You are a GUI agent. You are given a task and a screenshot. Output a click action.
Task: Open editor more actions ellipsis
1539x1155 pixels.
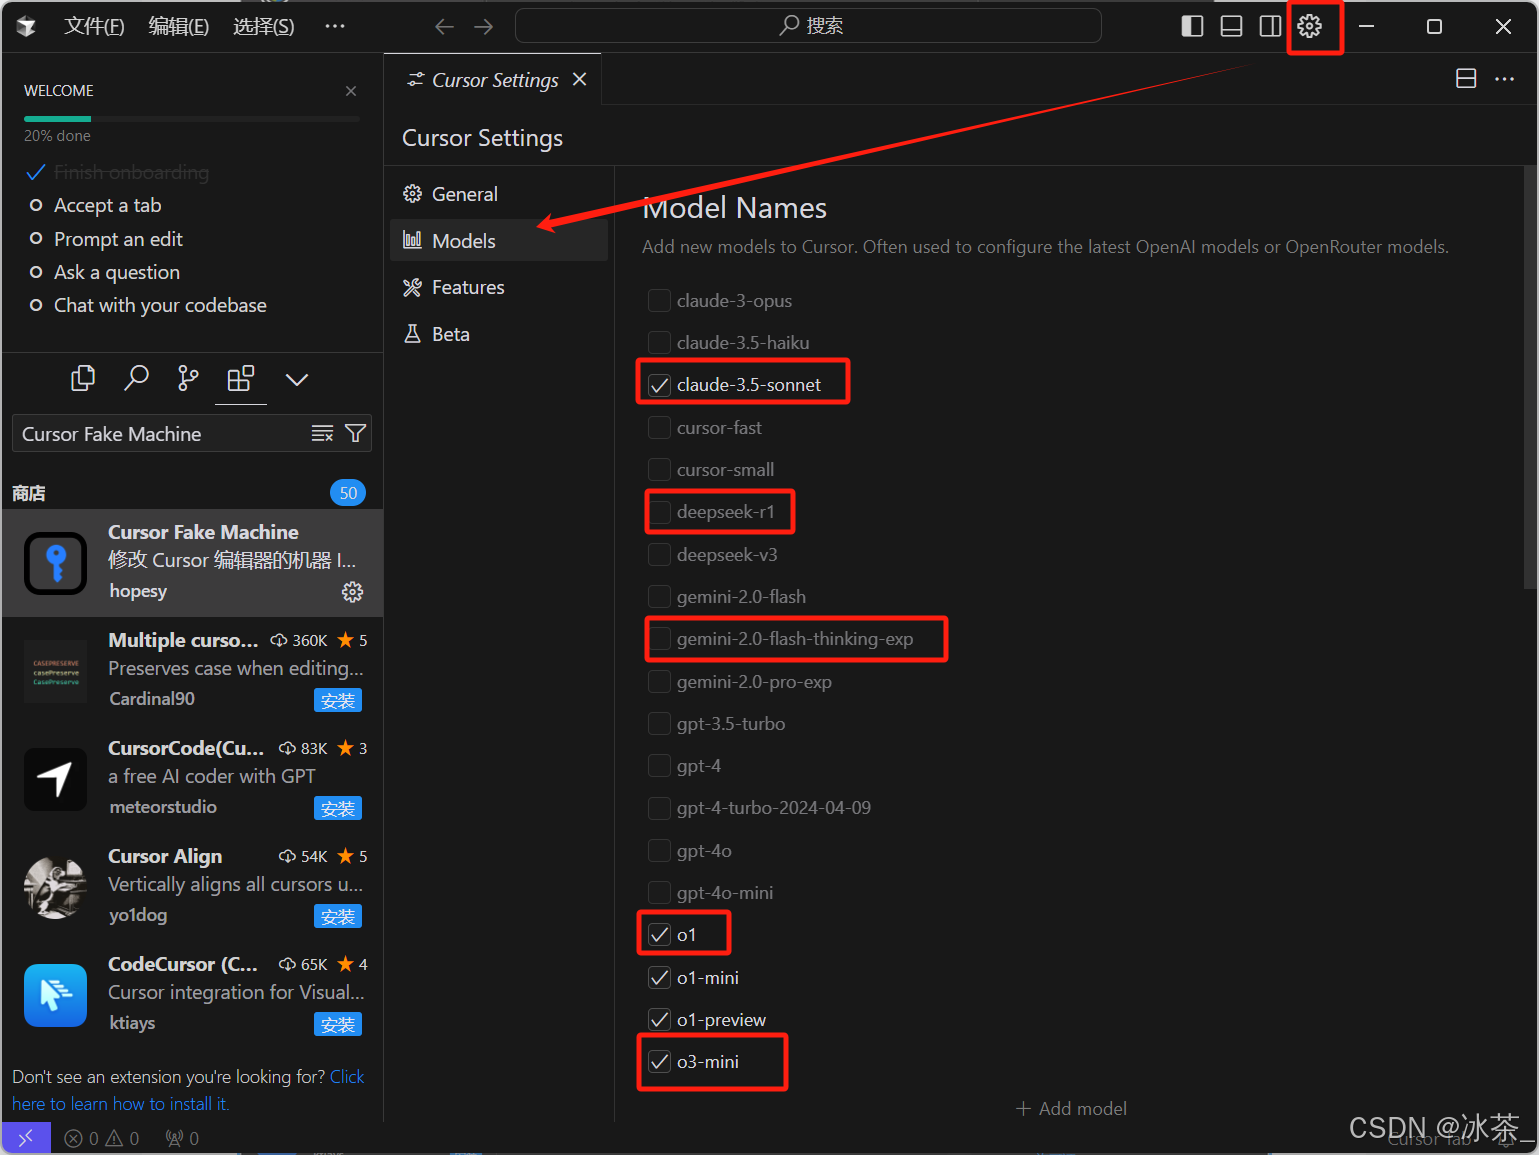(x=1504, y=79)
